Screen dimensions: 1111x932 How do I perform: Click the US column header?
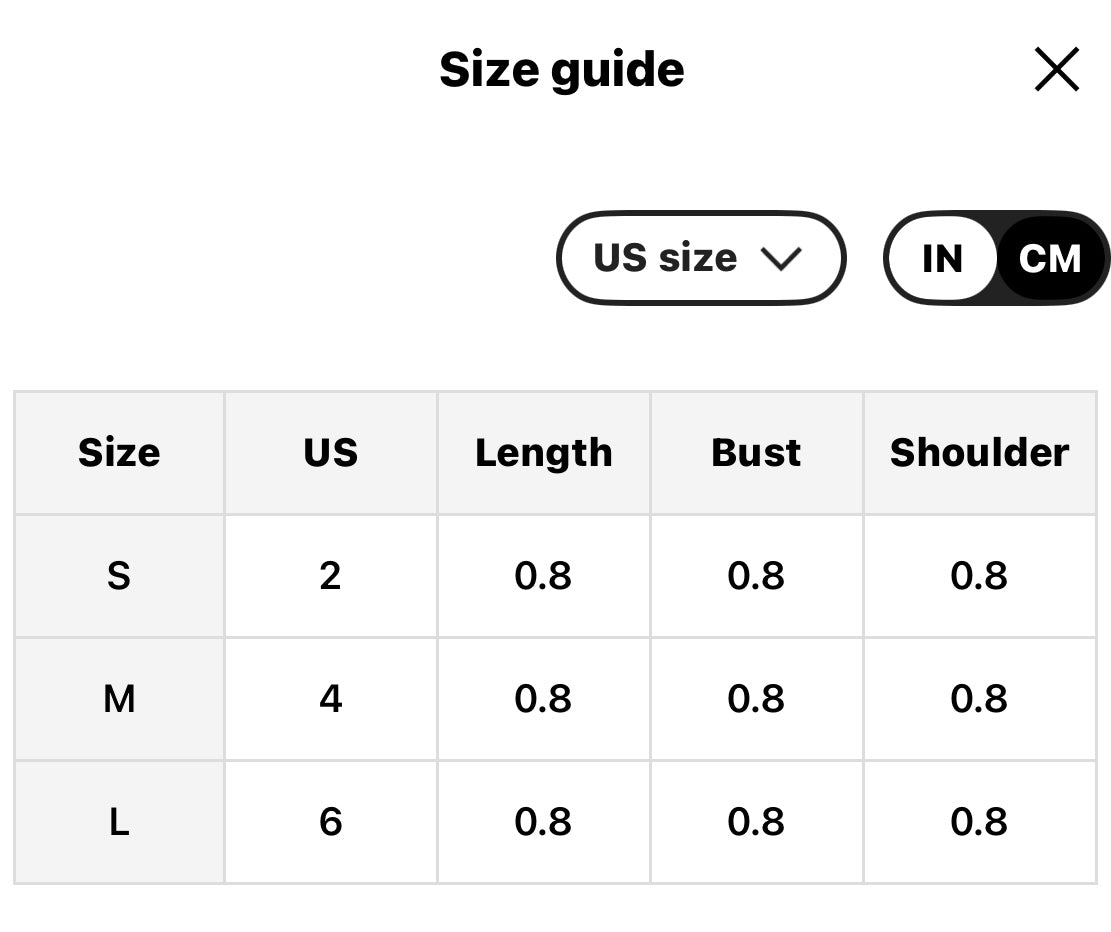[330, 453]
